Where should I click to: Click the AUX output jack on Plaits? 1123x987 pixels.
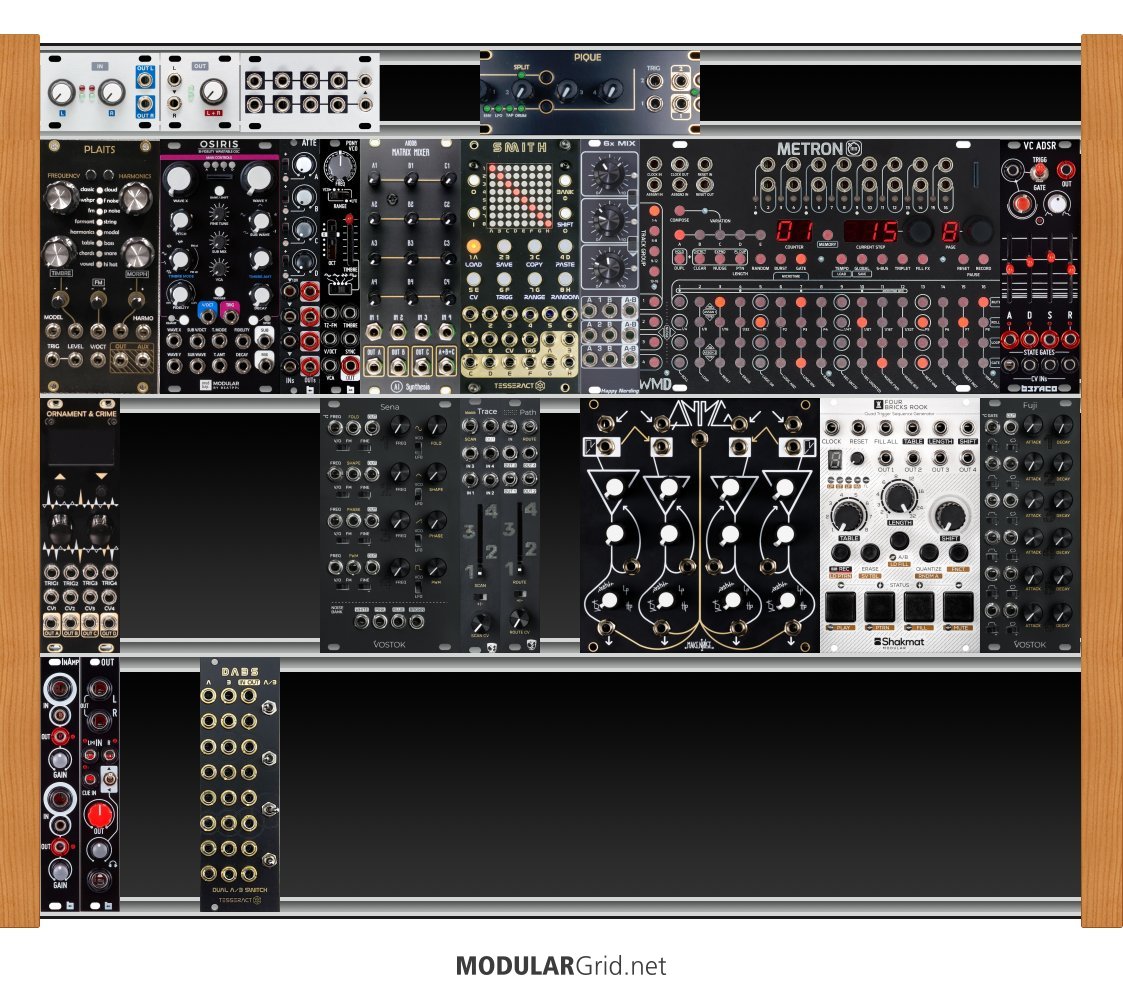143,360
